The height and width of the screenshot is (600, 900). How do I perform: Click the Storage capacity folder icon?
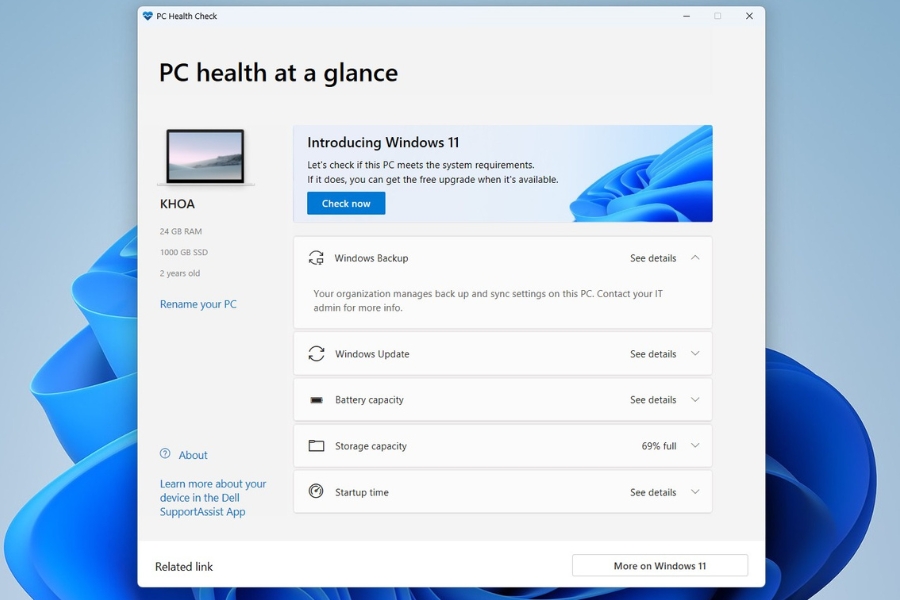click(316, 446)
